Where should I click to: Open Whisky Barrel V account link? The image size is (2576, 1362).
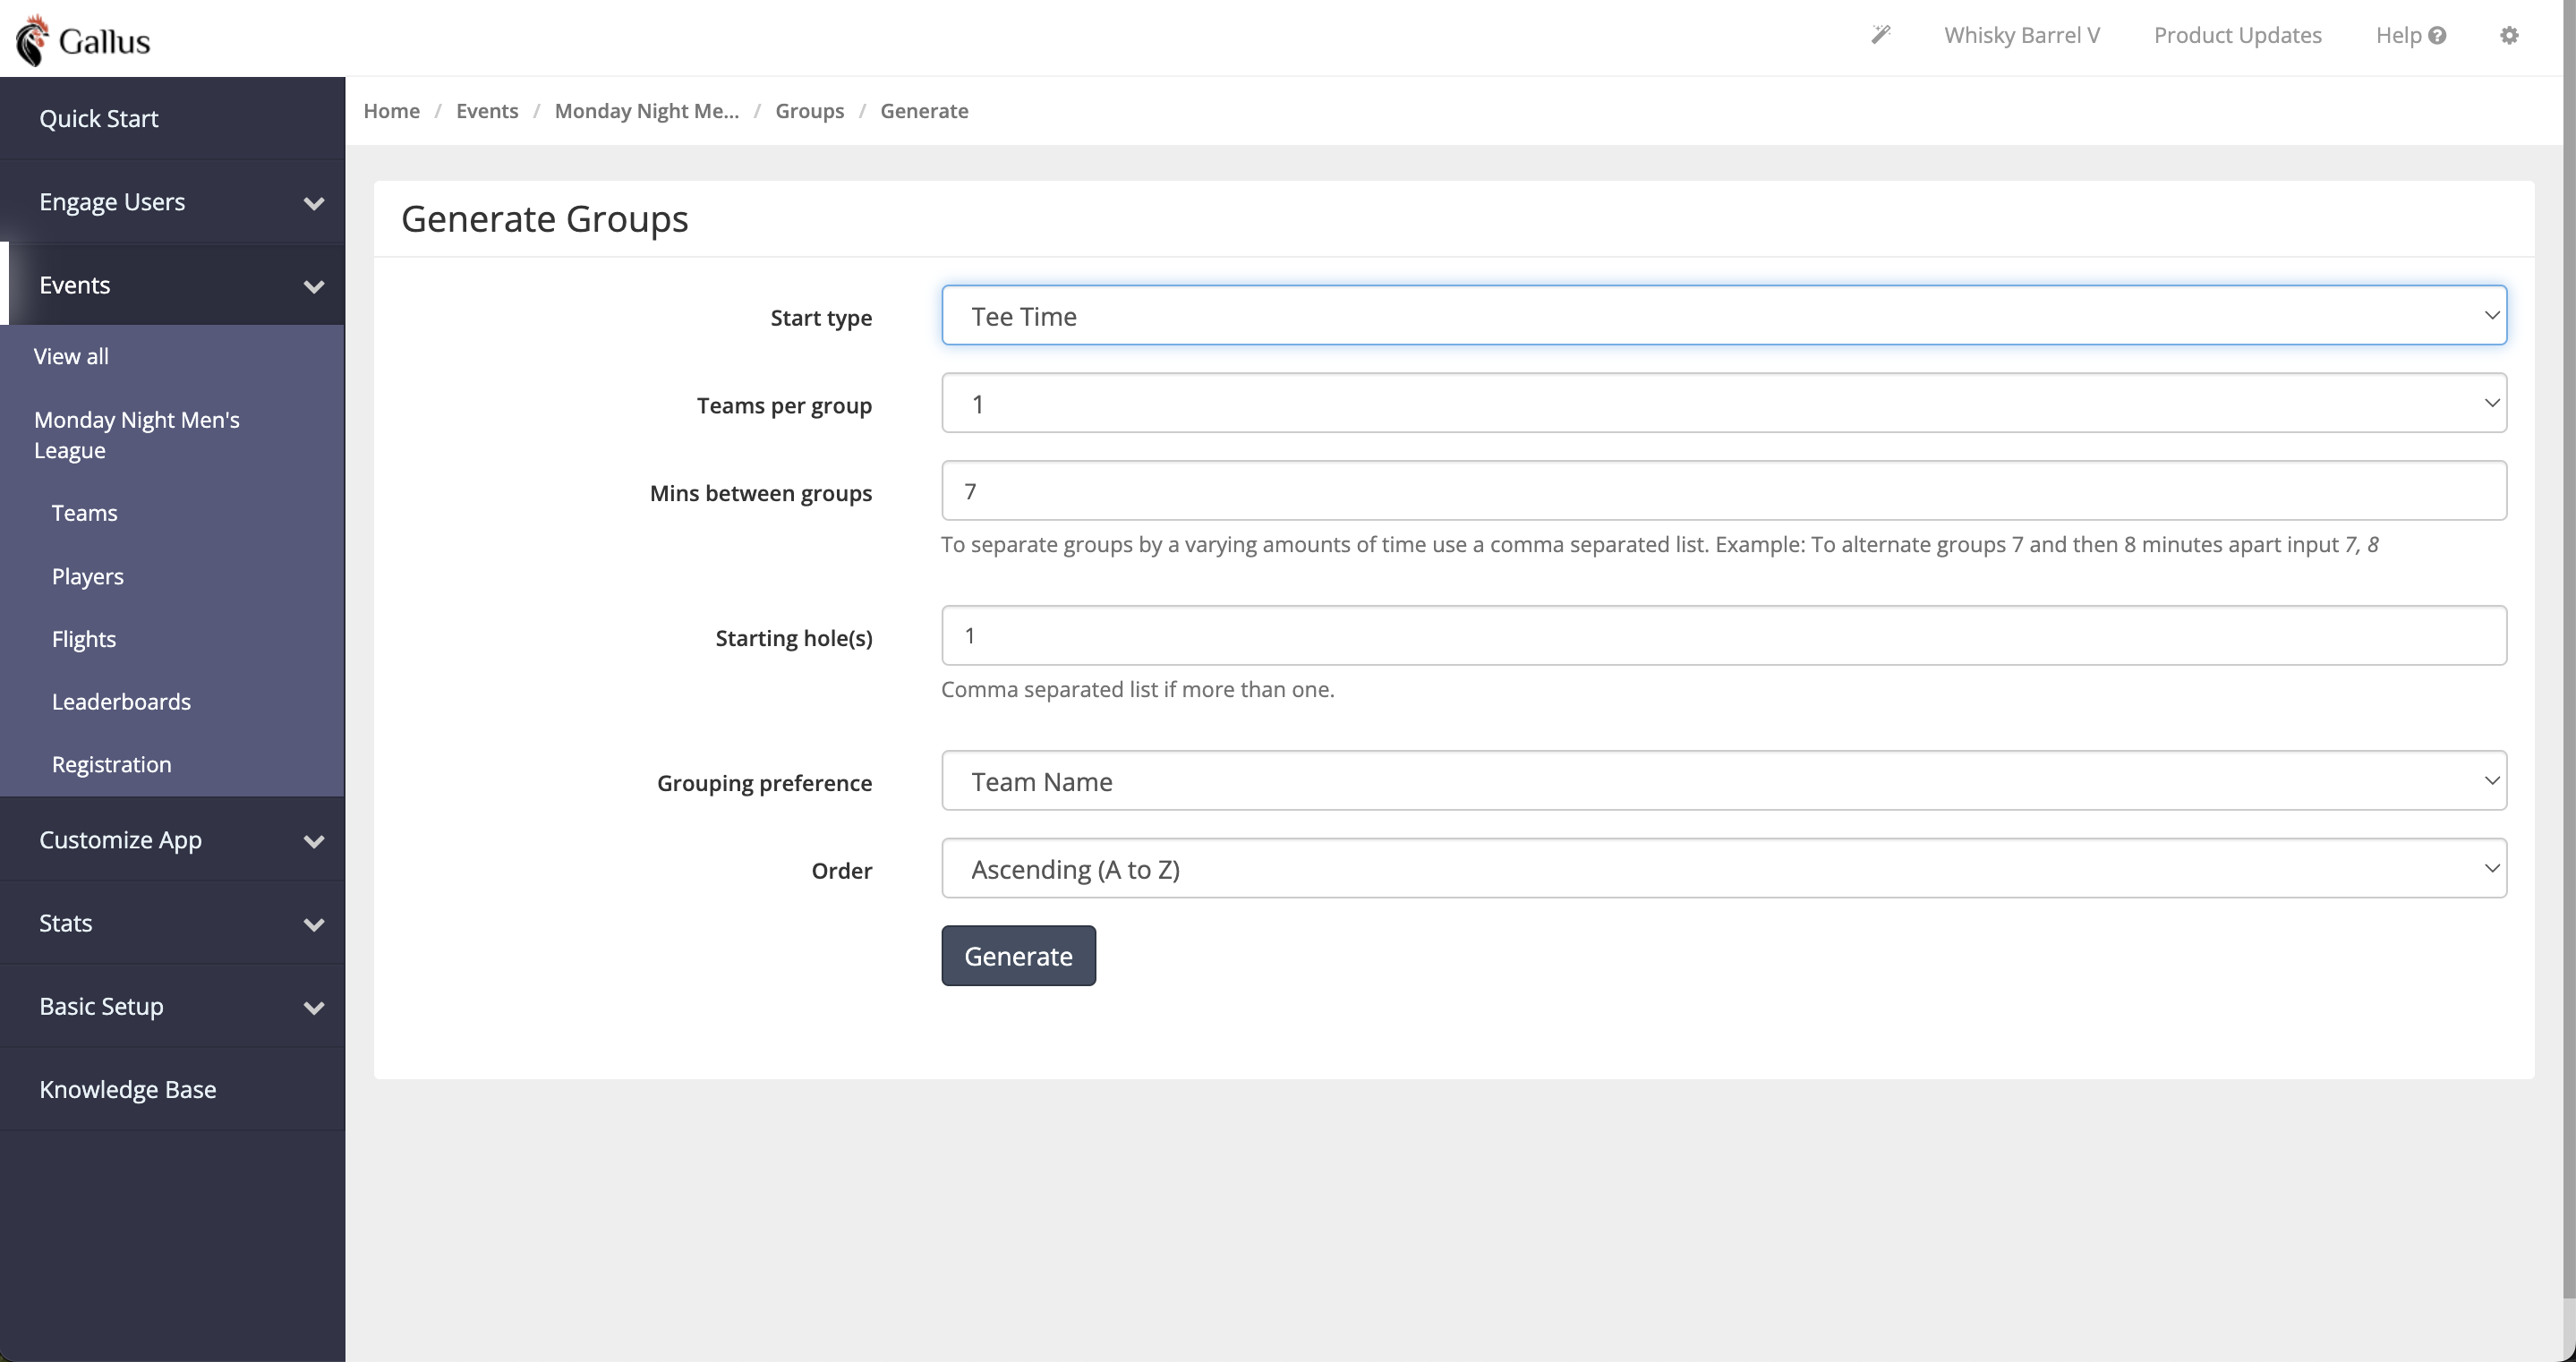point(2022,35)
